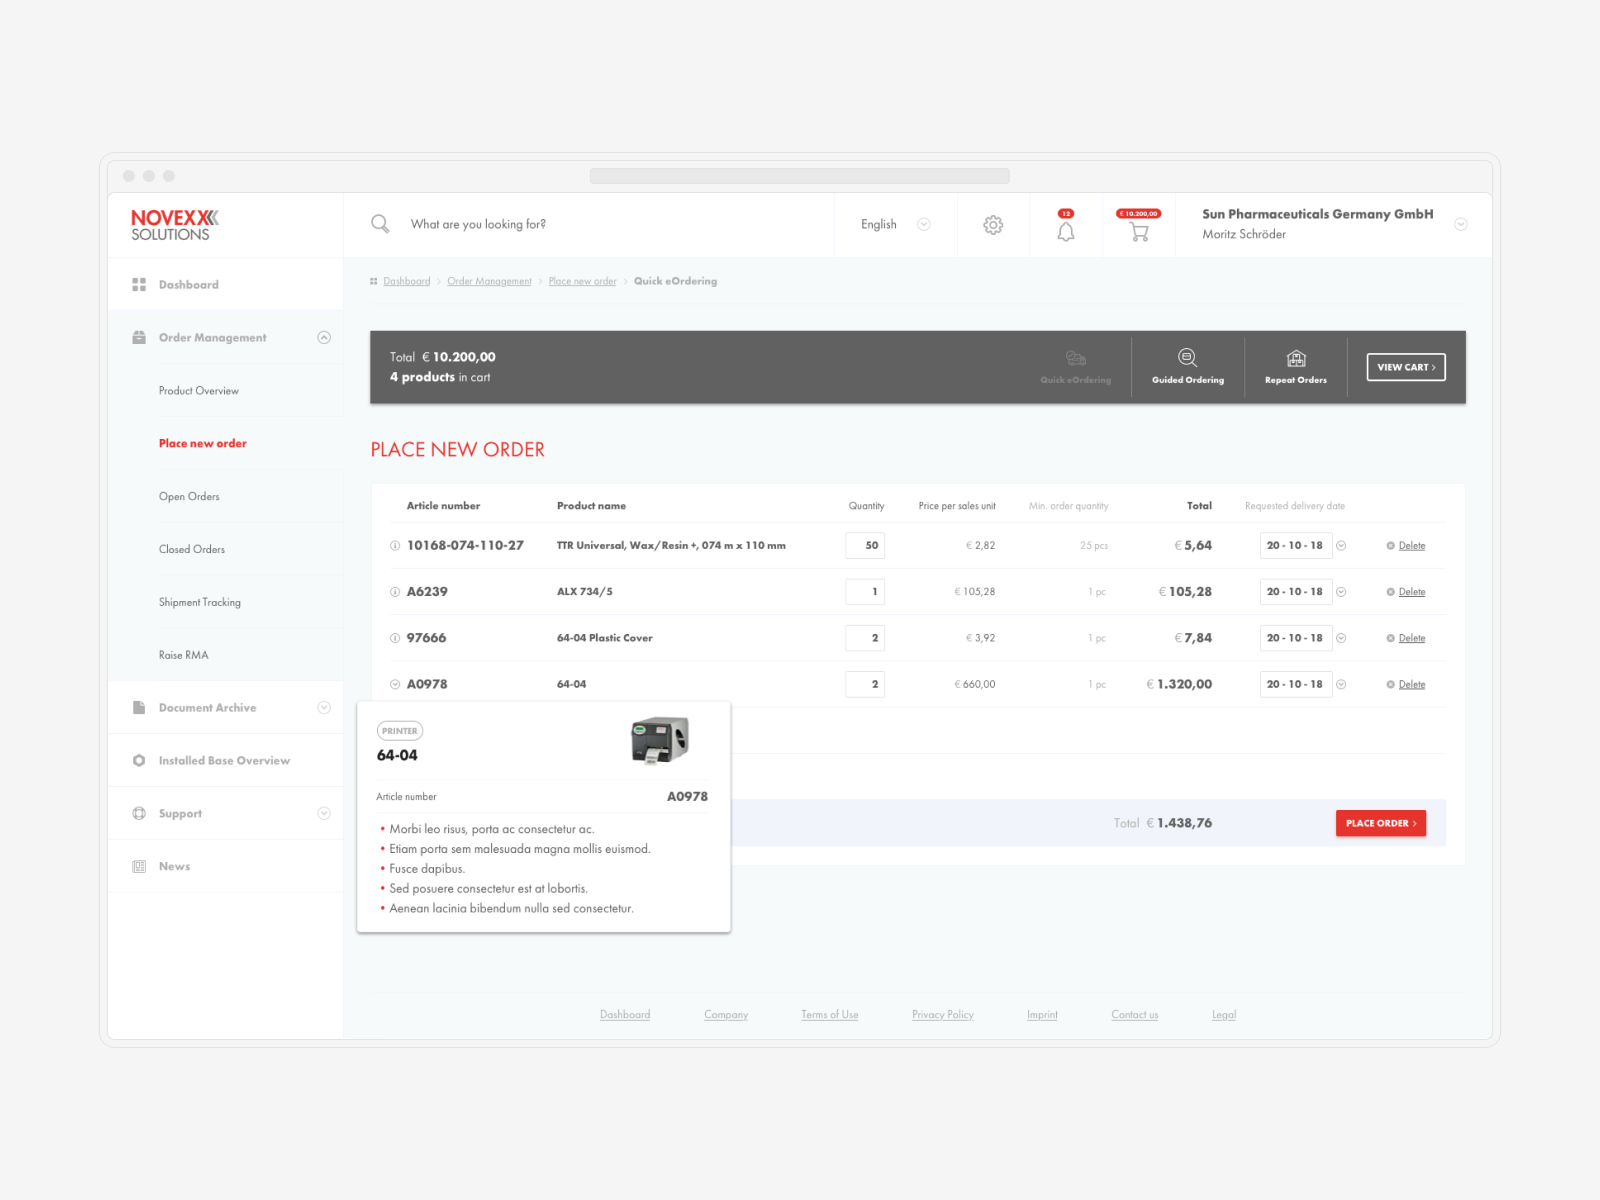This screenshot has height=1200, width=1600.
Task: Click the News sidebar icon
Action: 139,866
